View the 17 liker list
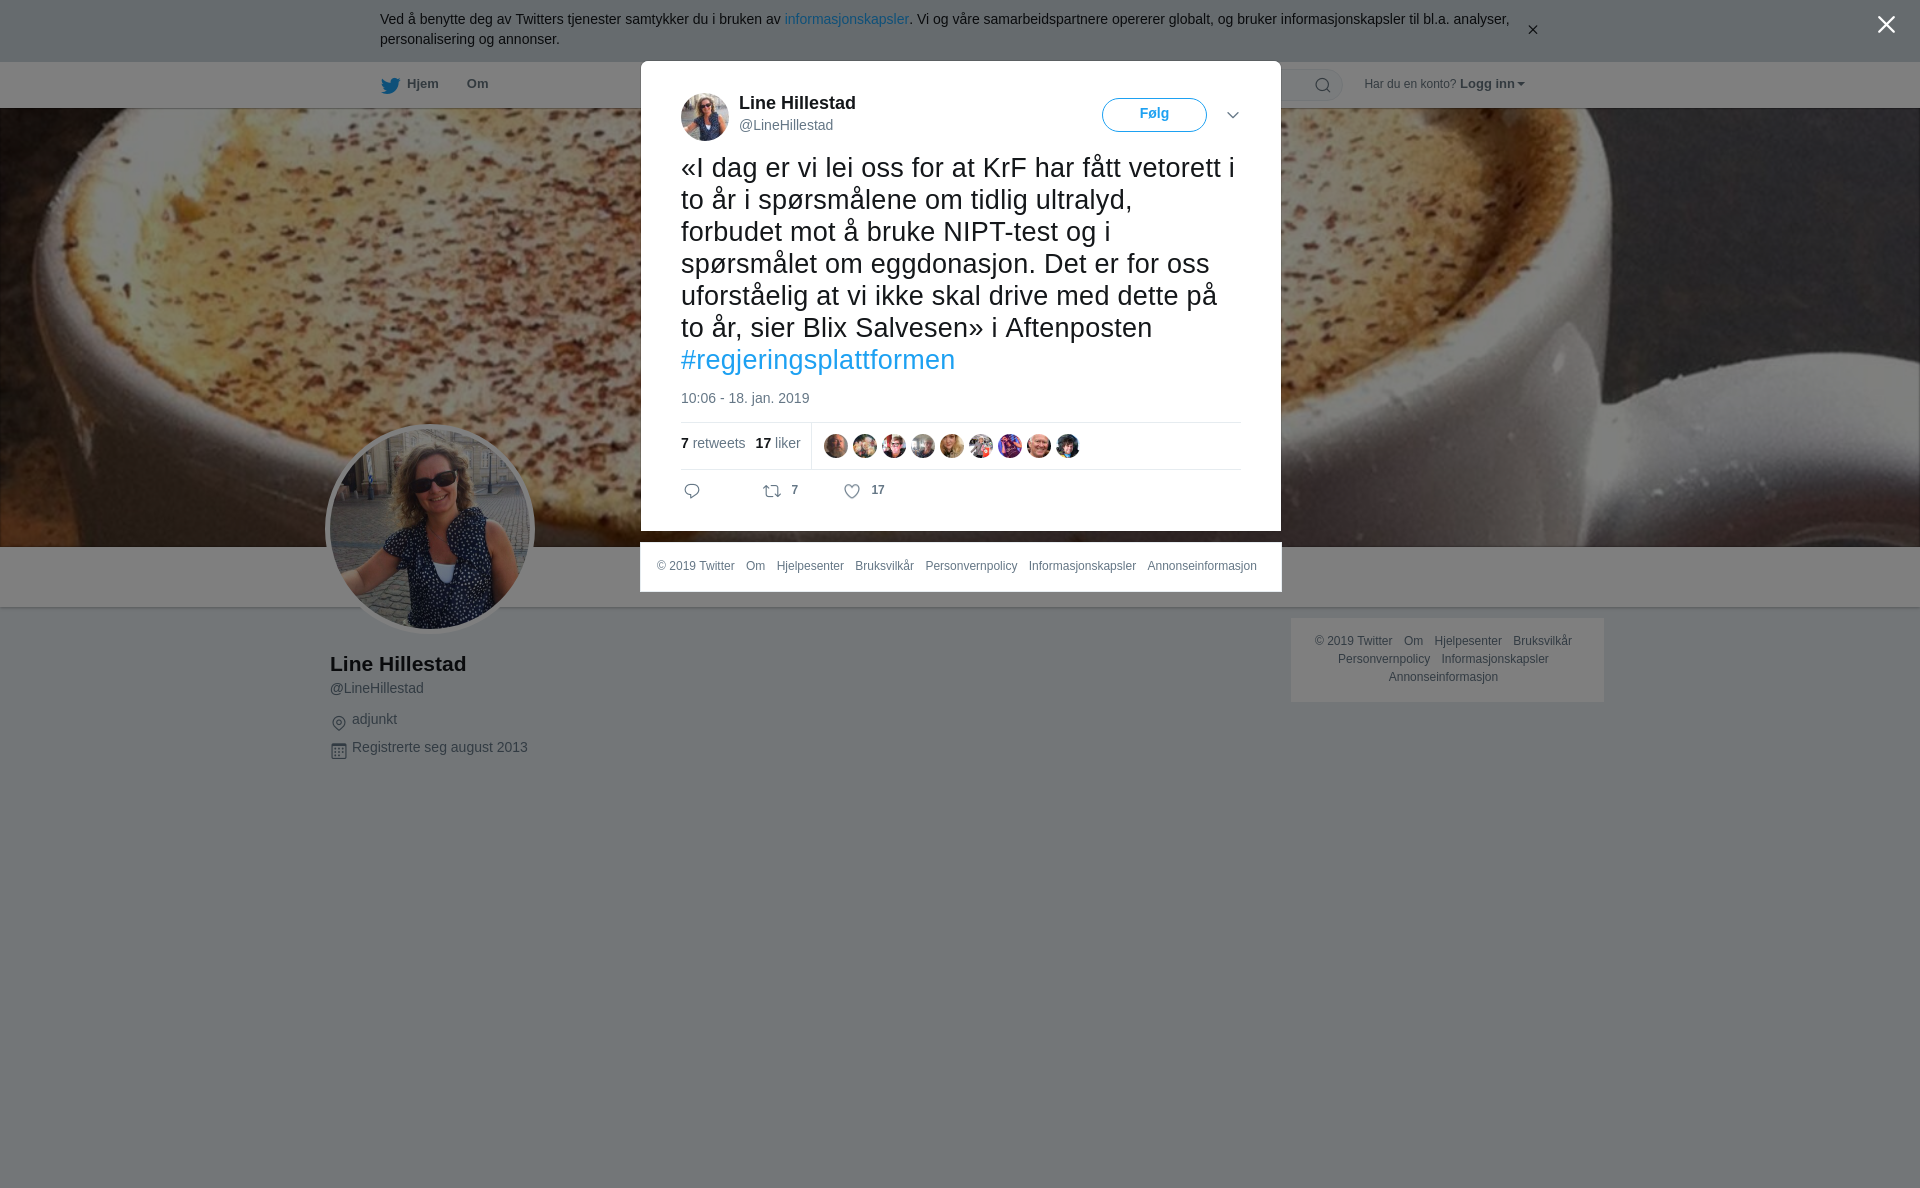1920x1188 pixels. 778,443
